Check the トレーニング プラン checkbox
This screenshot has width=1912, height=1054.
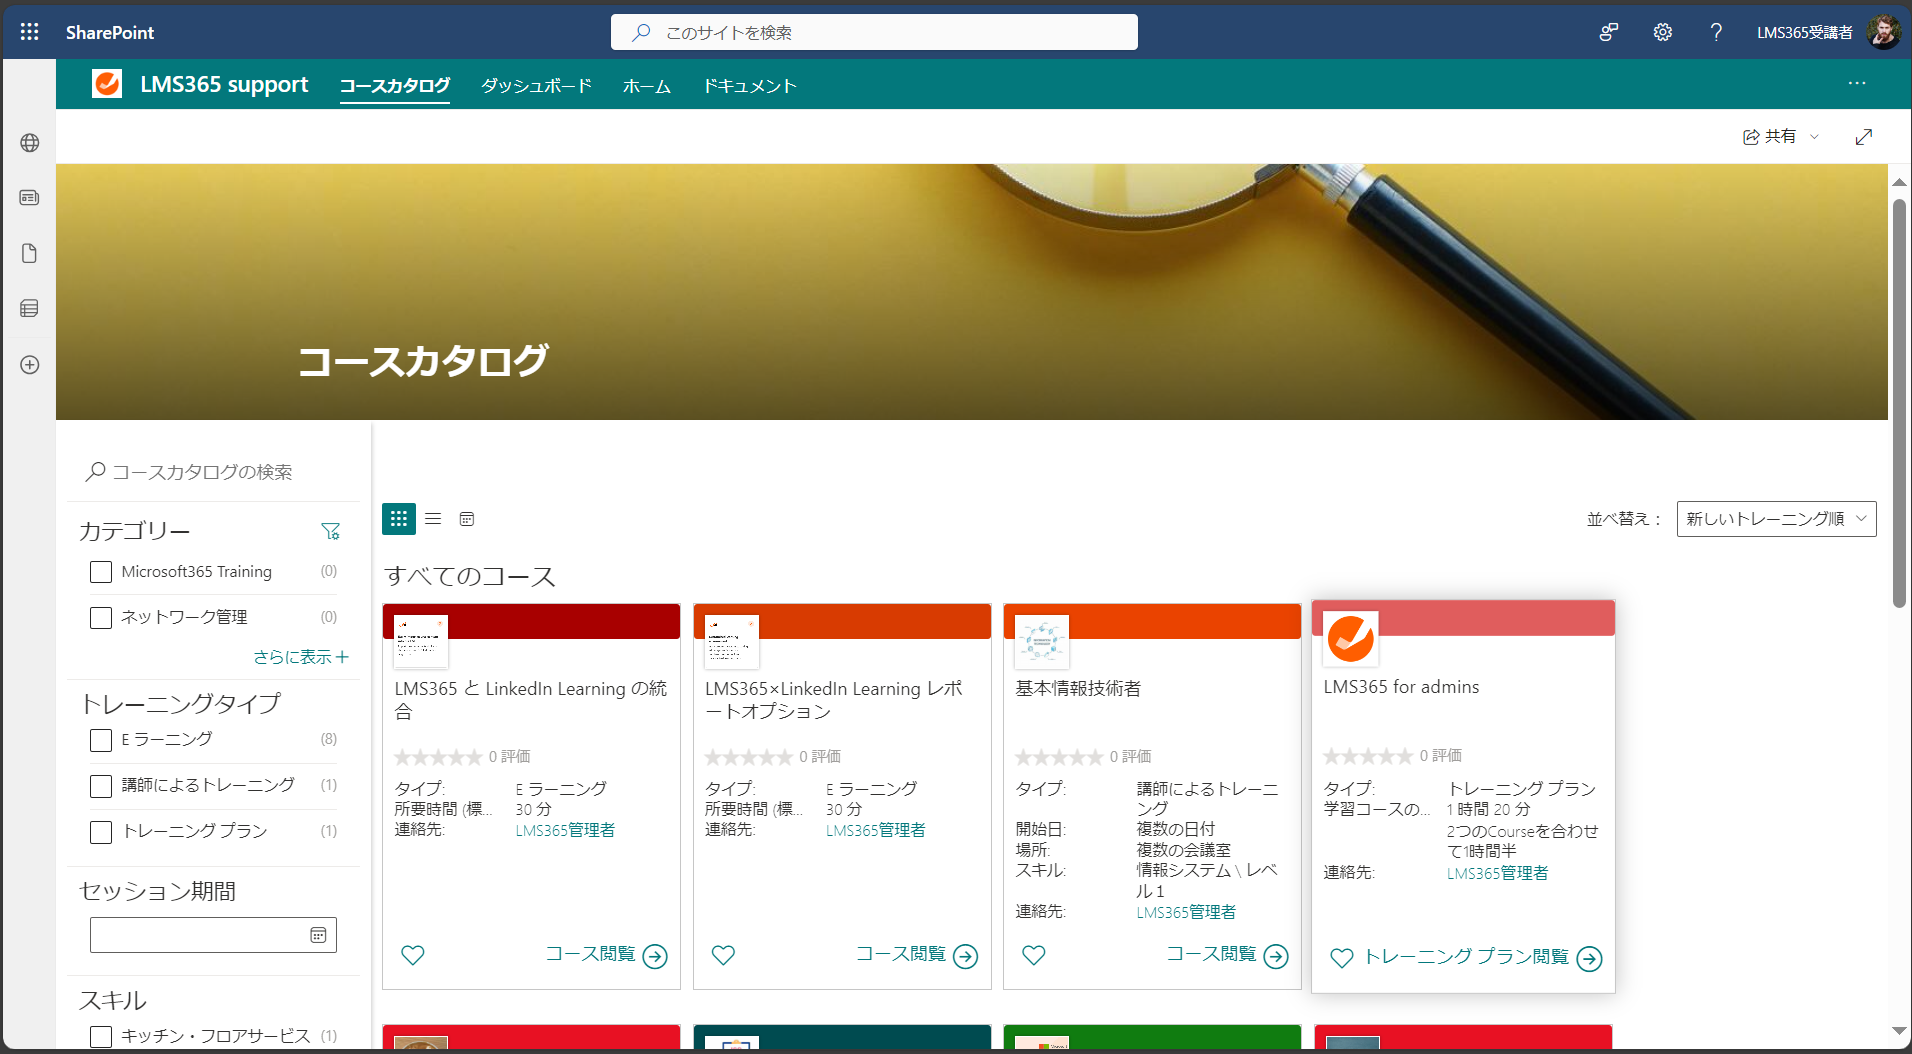[100, 831]
